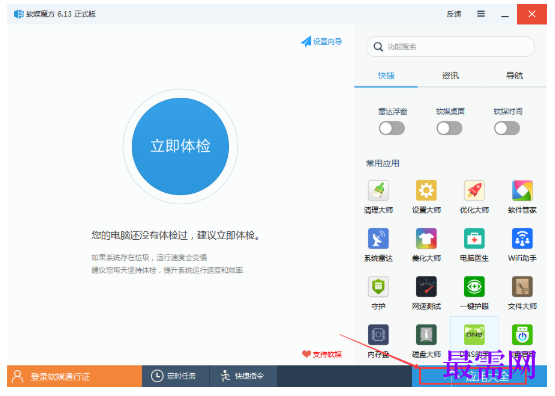Image resolution: width=555 pixels, height=396 pixels.
Task: Open the hamburger menu in title bar
Action: pyautogui.click(x=481, y=14)
